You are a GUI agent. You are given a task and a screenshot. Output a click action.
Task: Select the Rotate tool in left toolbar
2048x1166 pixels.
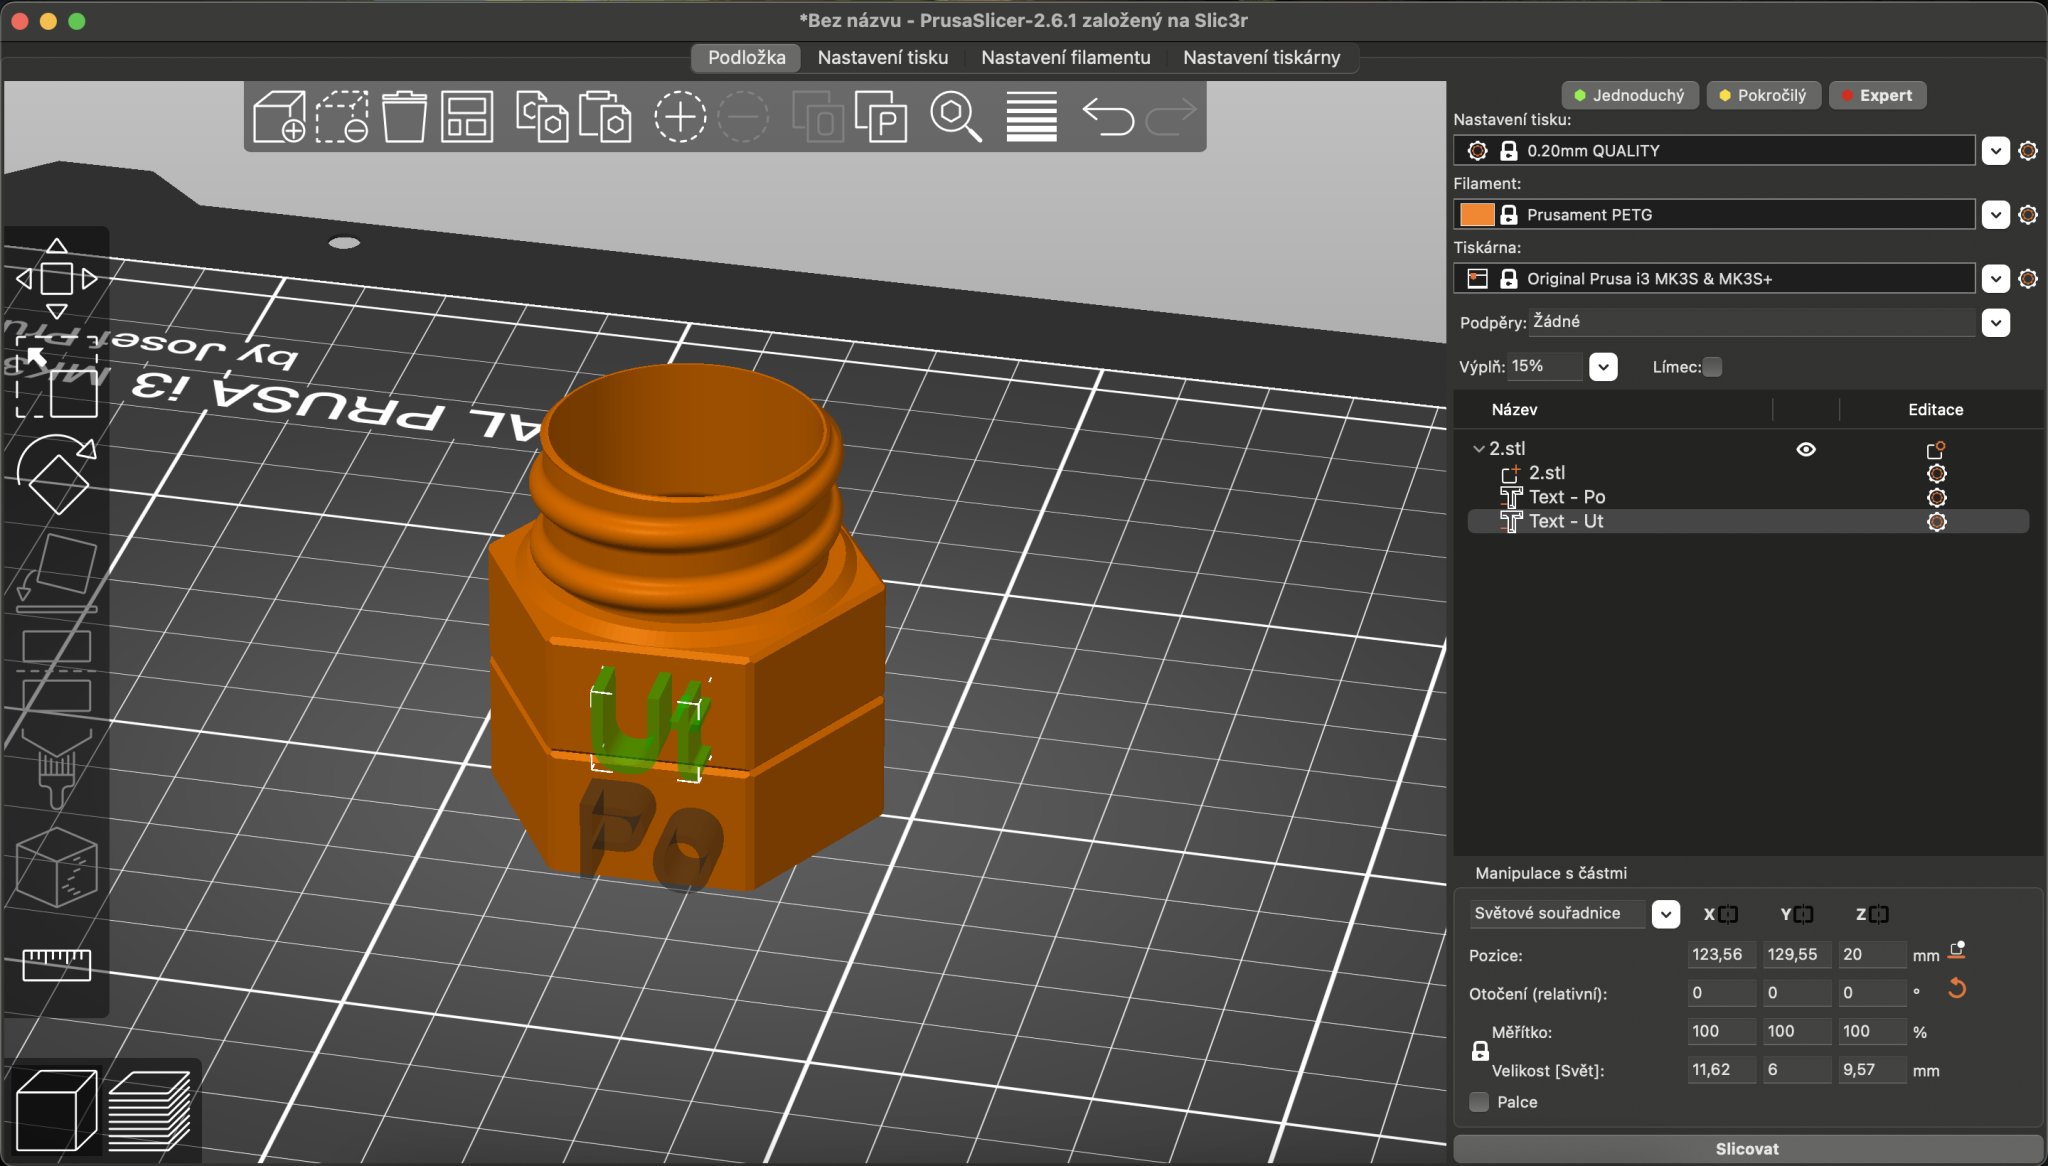point(56,475)
